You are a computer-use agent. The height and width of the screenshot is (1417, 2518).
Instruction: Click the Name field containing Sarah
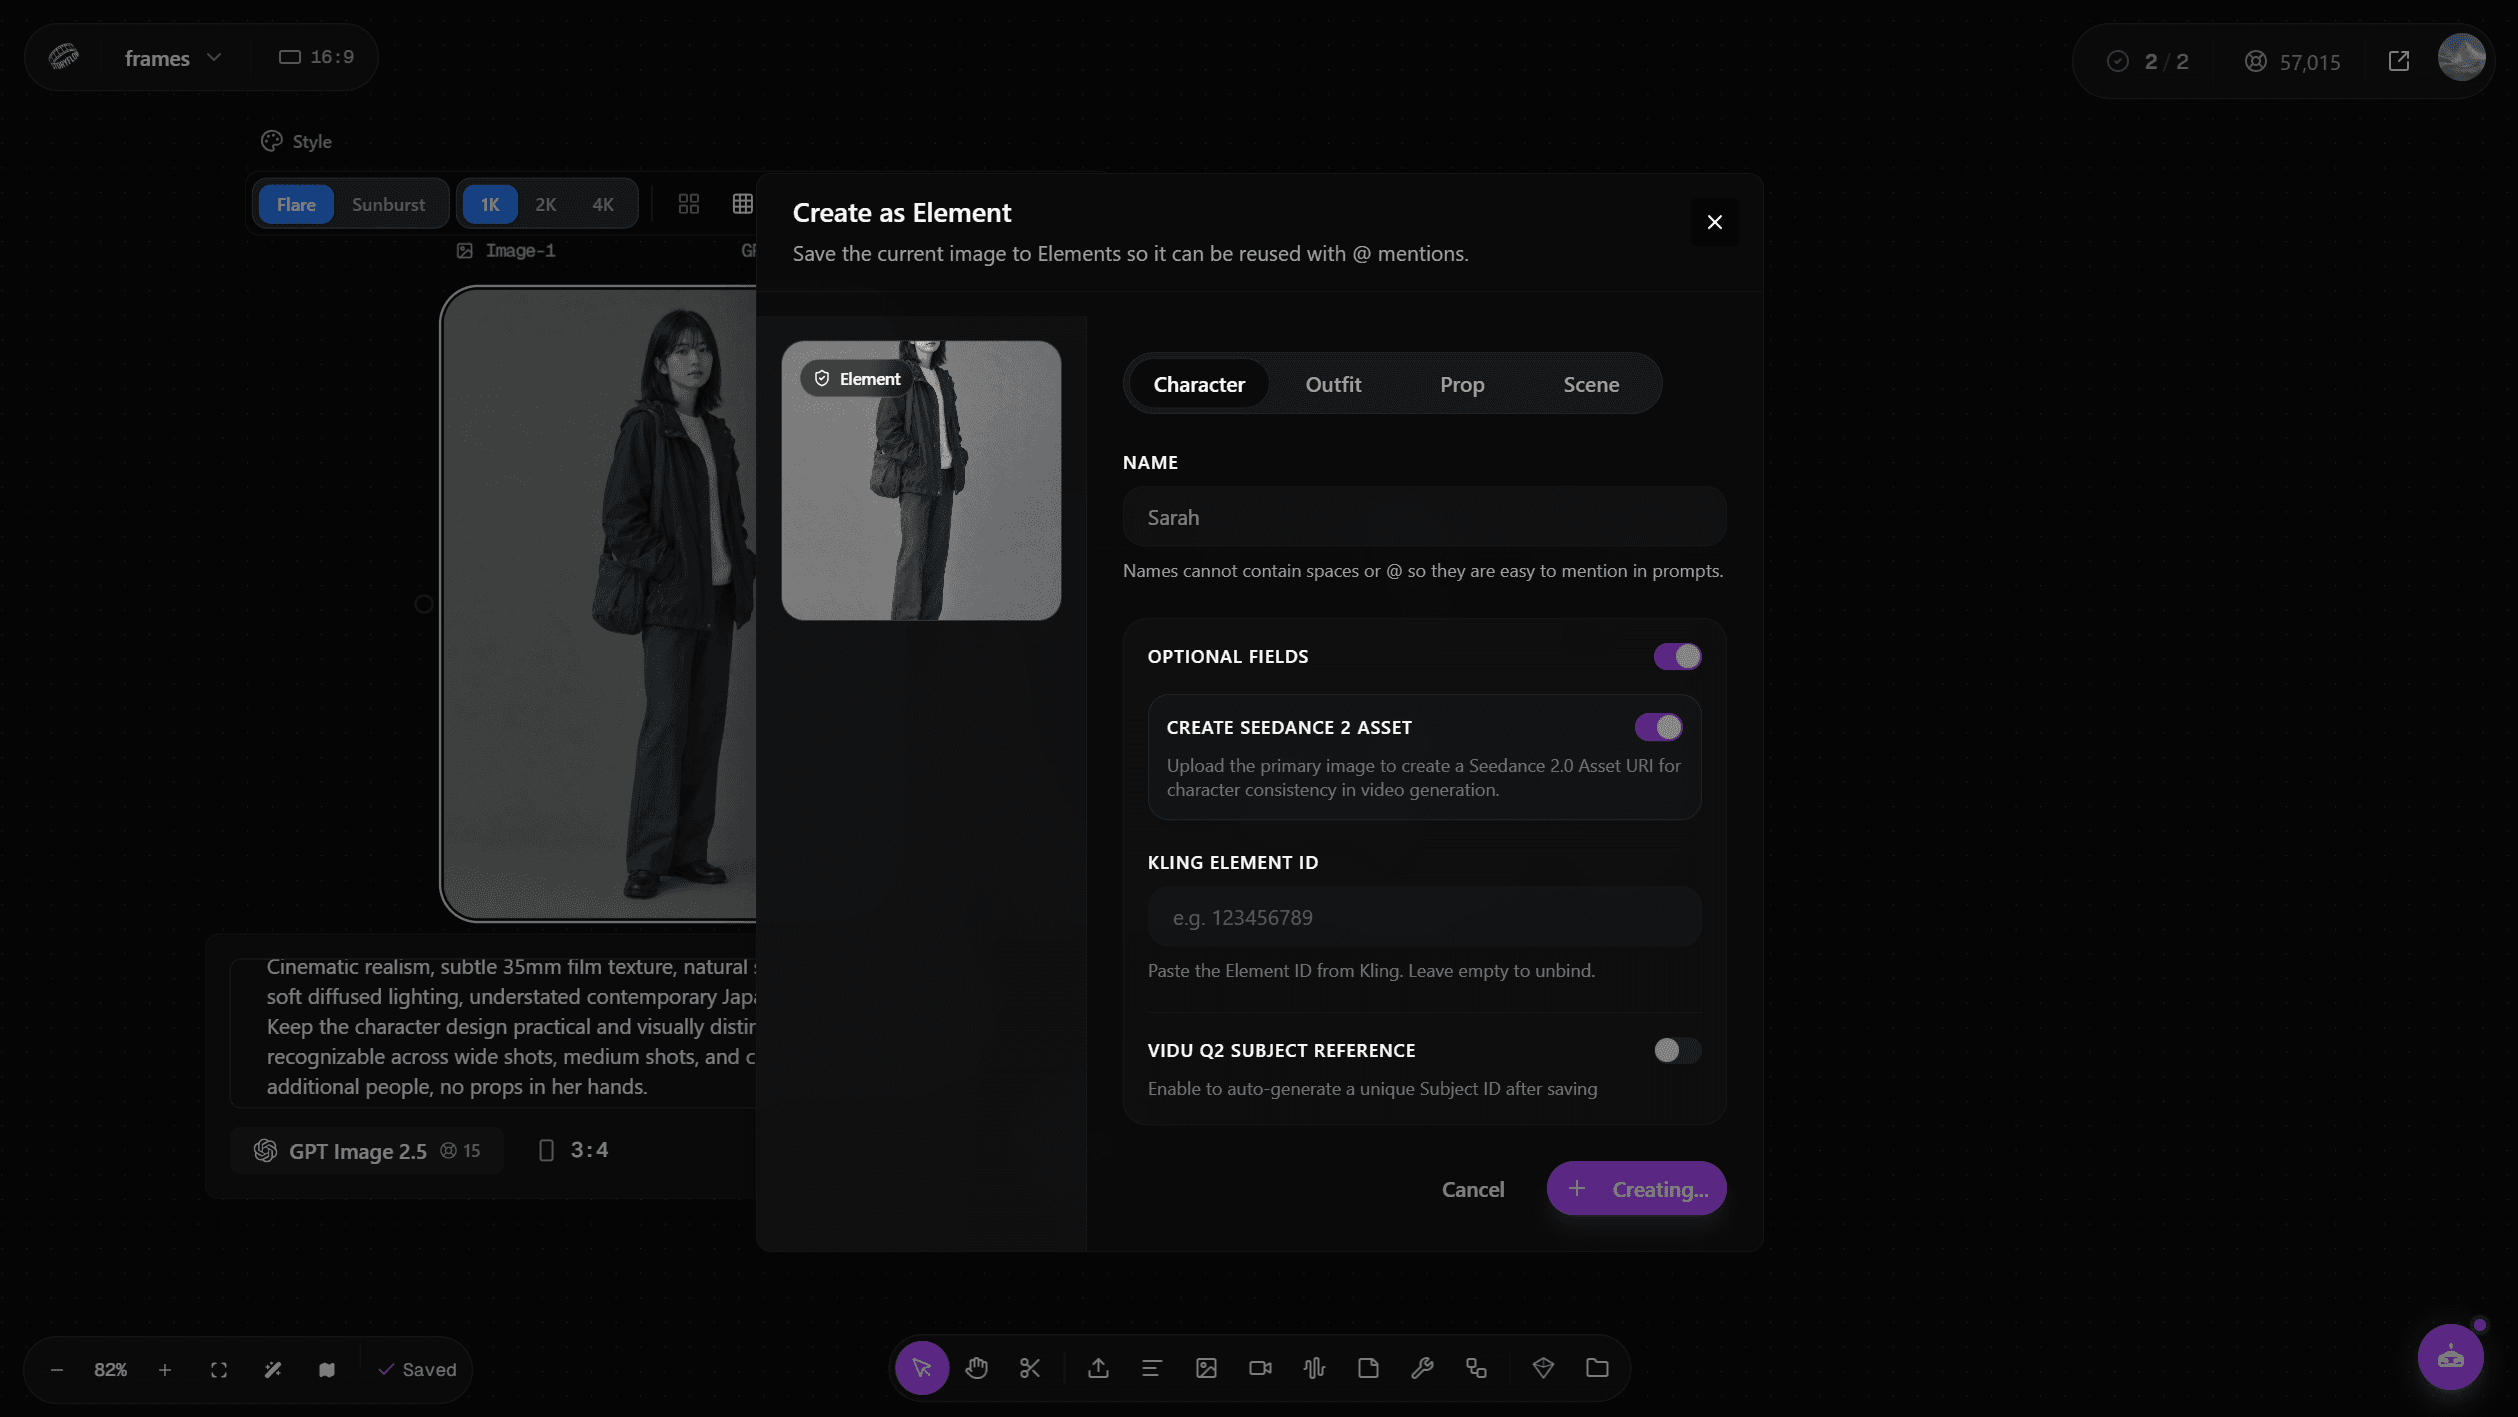(x=1424, y=517)
